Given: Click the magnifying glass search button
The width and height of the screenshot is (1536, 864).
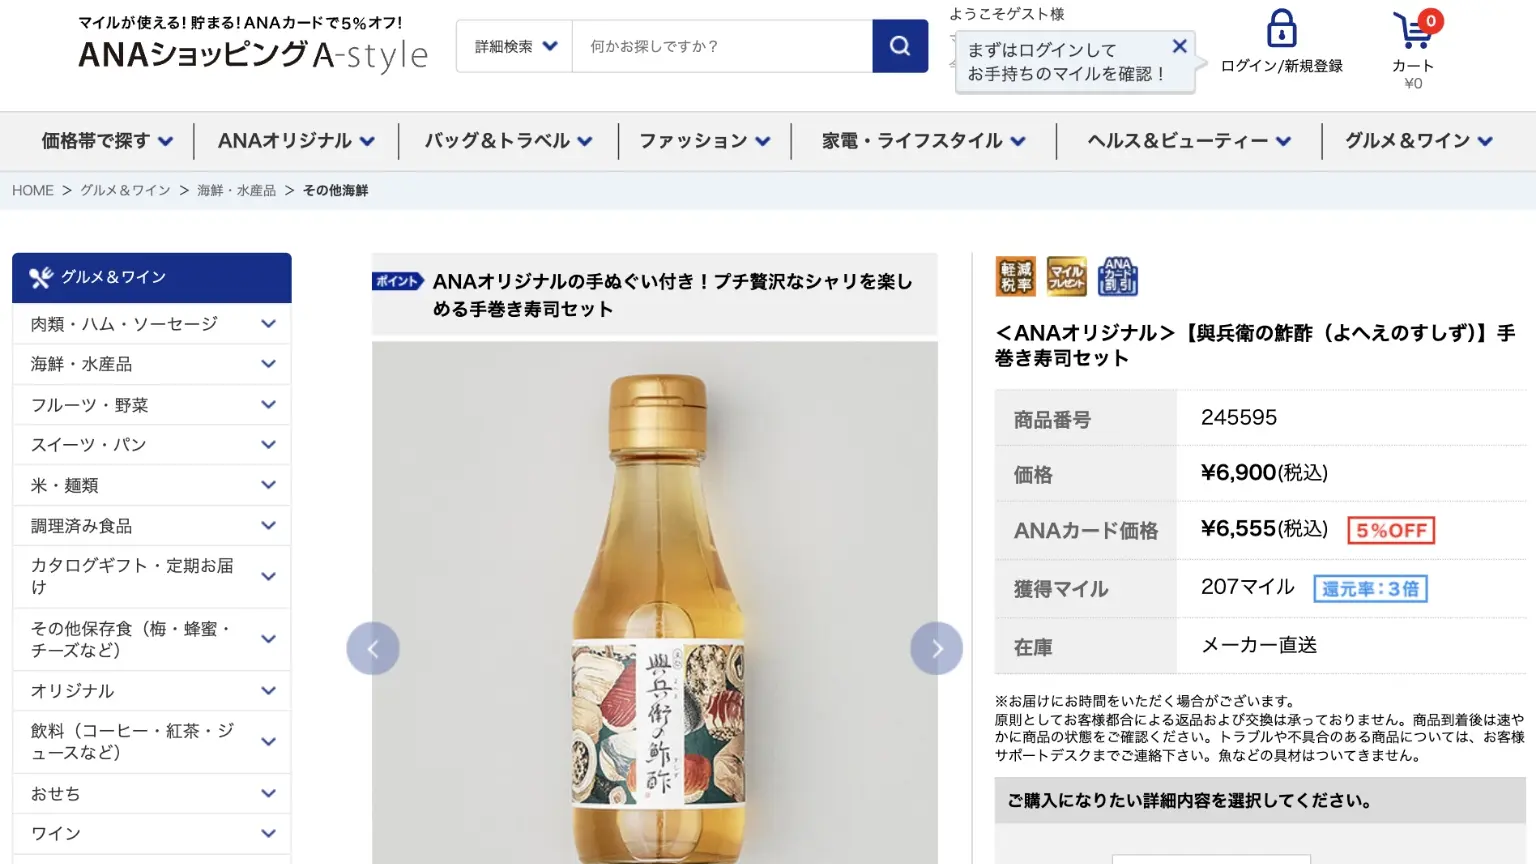Looking at the screenshot, I should click(900, 46).
